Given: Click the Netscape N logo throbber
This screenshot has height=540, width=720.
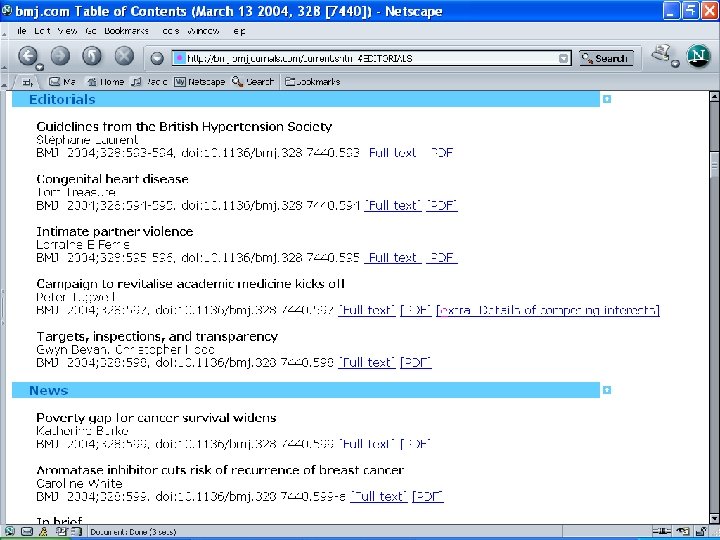Looking at the screenshot, I should click(x=698, y=56).
